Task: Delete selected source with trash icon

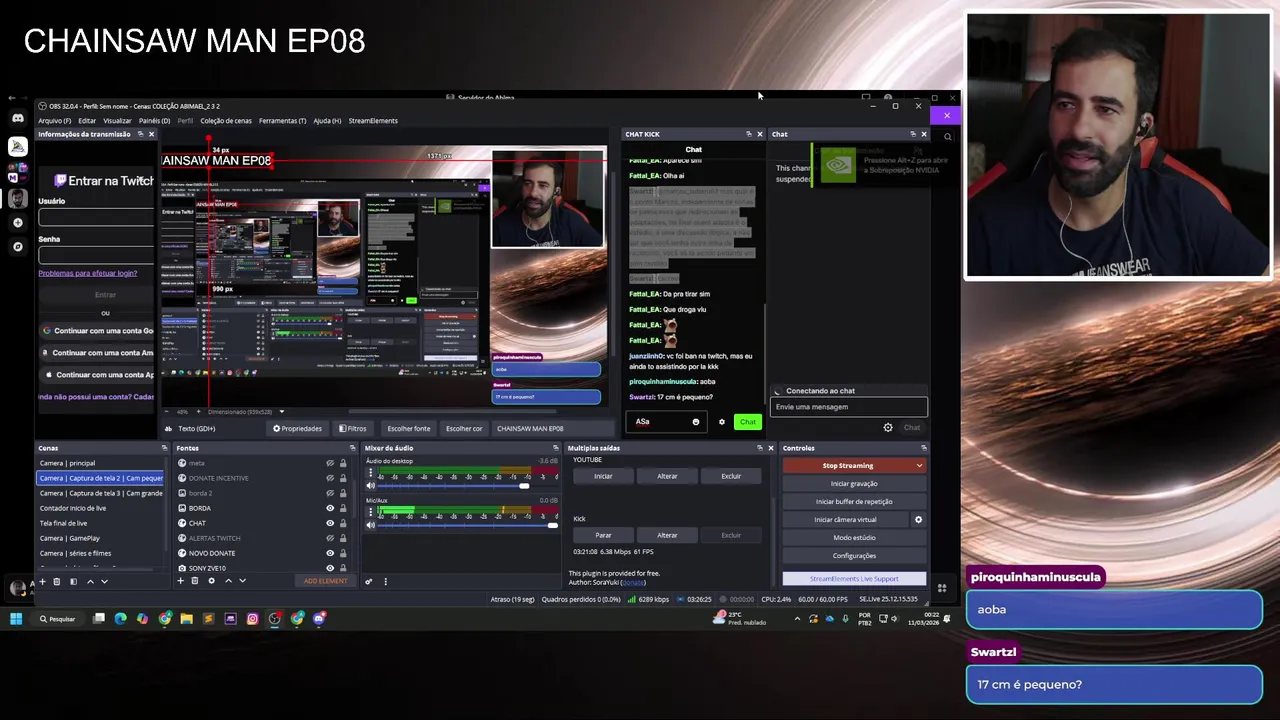Action: click(x=195, y=581)
